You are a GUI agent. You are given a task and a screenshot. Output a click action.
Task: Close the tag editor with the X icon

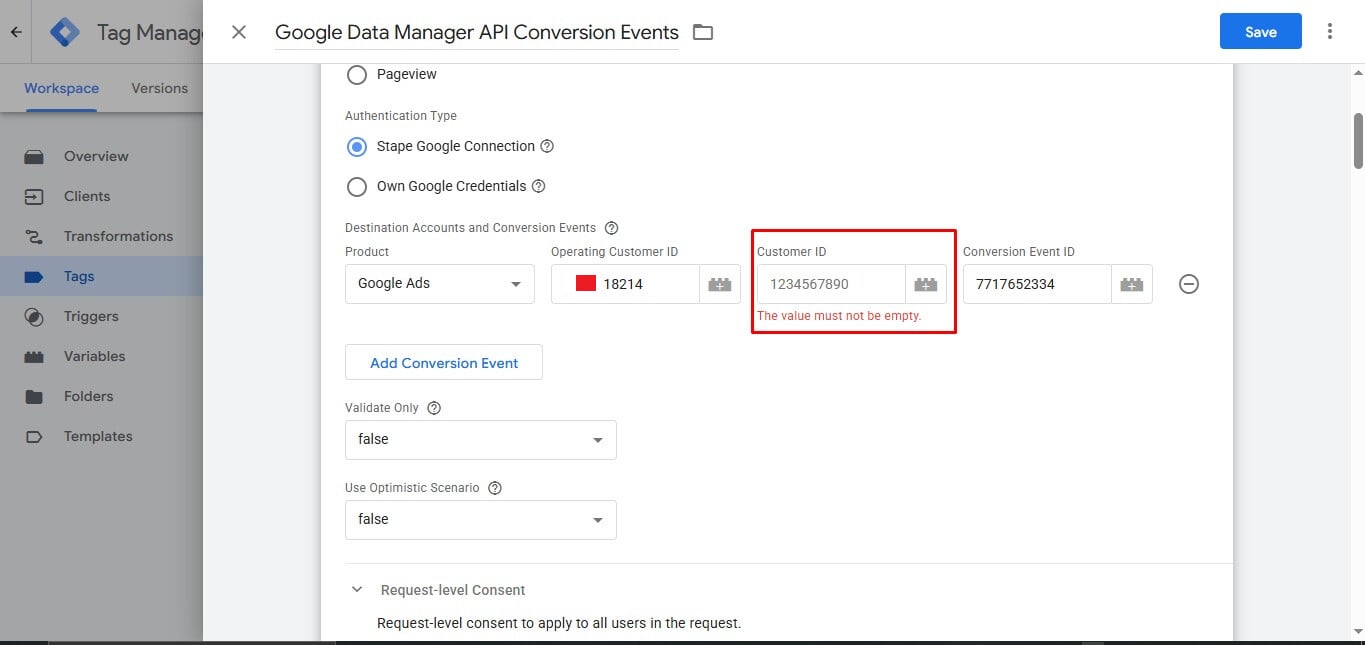click(239, 32)
